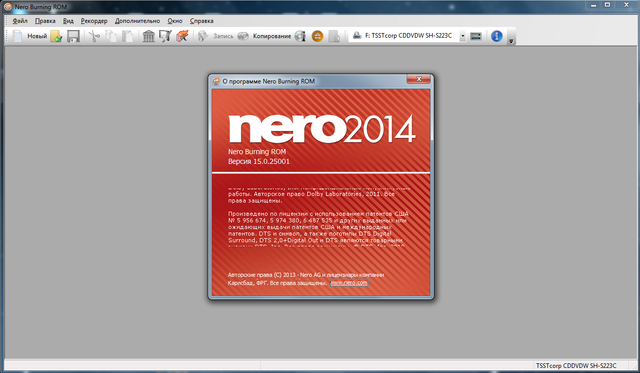Open the Файл menu
This screenshot has height=373, width=640.
coord(20,21)
